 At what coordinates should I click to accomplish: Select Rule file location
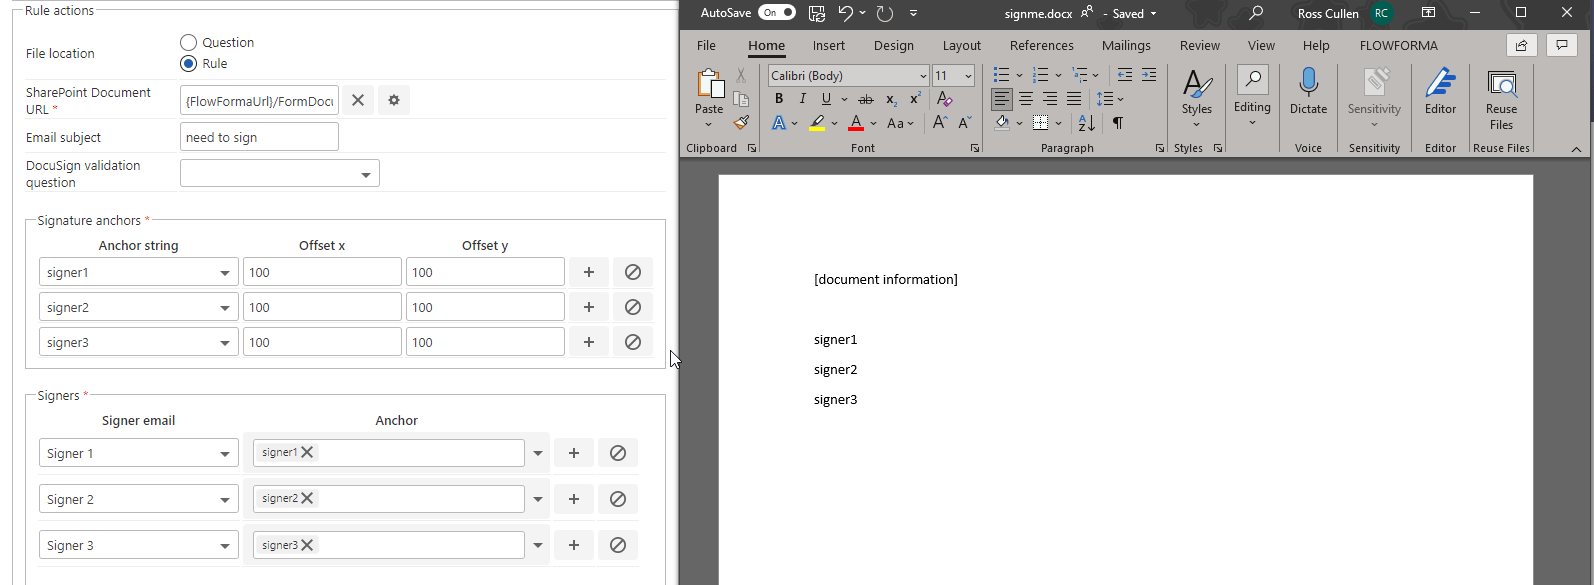(188, 63)
